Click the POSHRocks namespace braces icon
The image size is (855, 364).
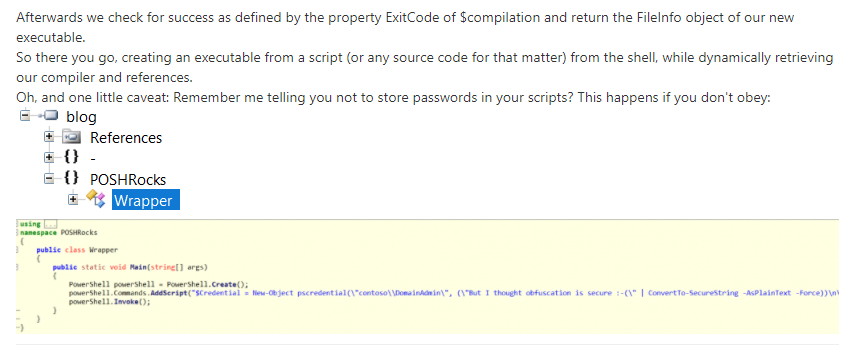(71, 178)
